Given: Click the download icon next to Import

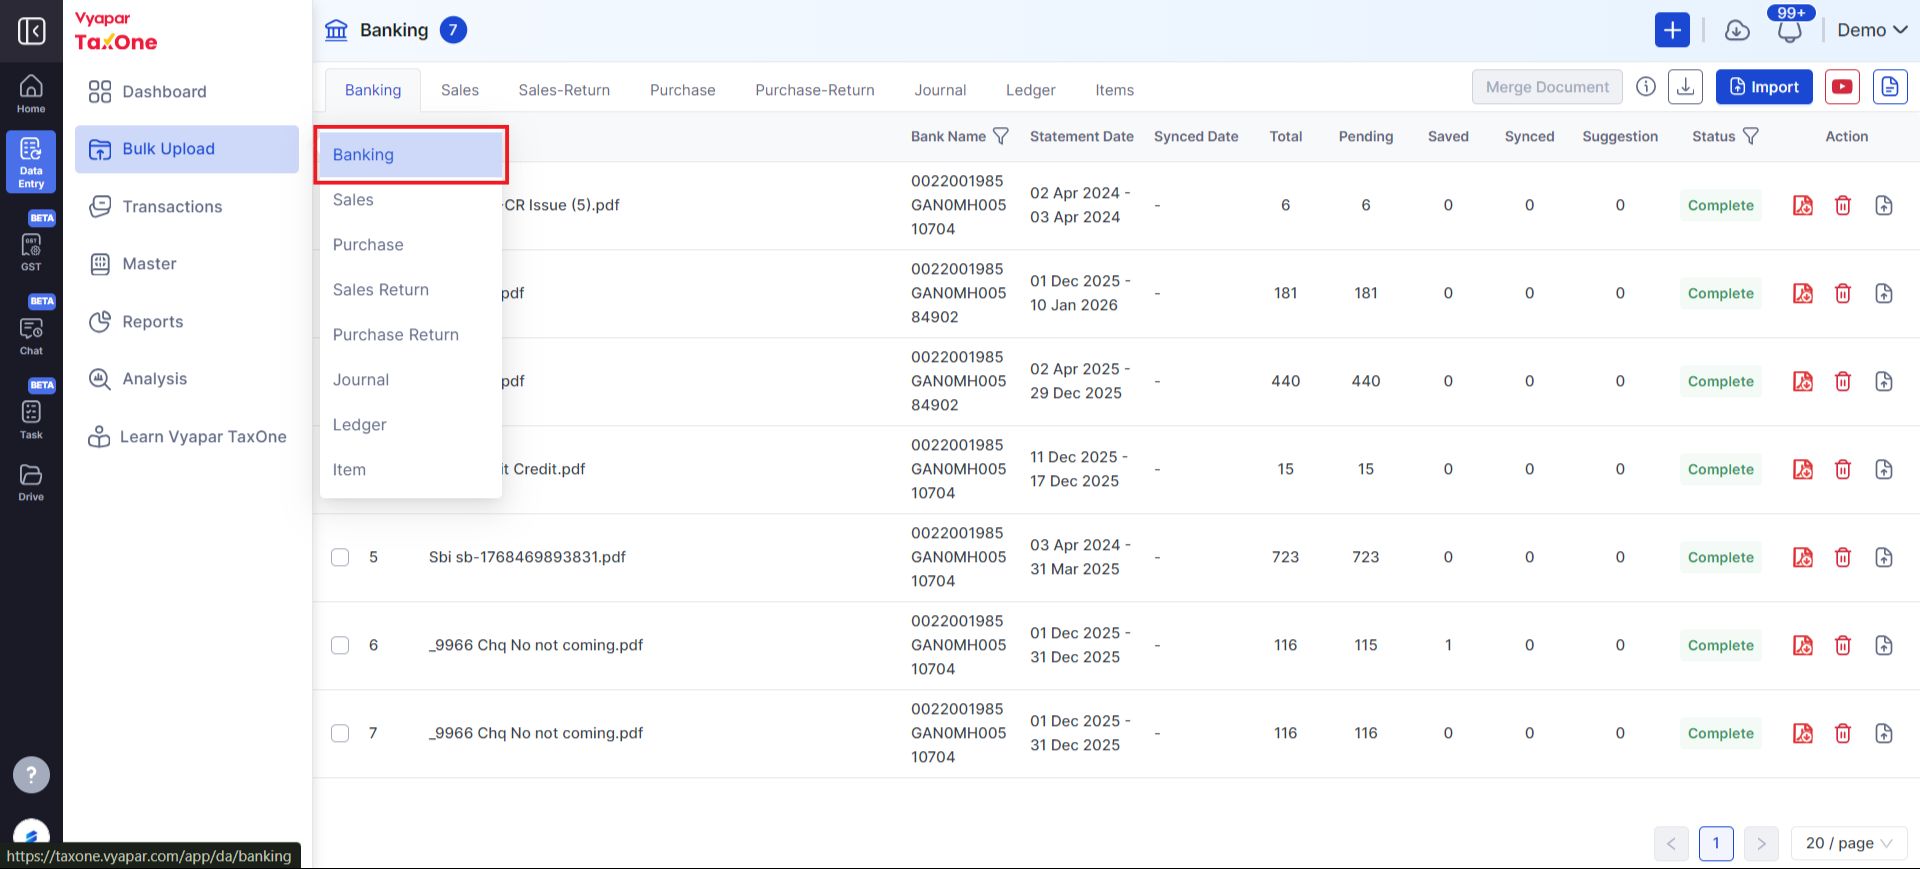Looking at the screenshot, I should click(1686, 87).
